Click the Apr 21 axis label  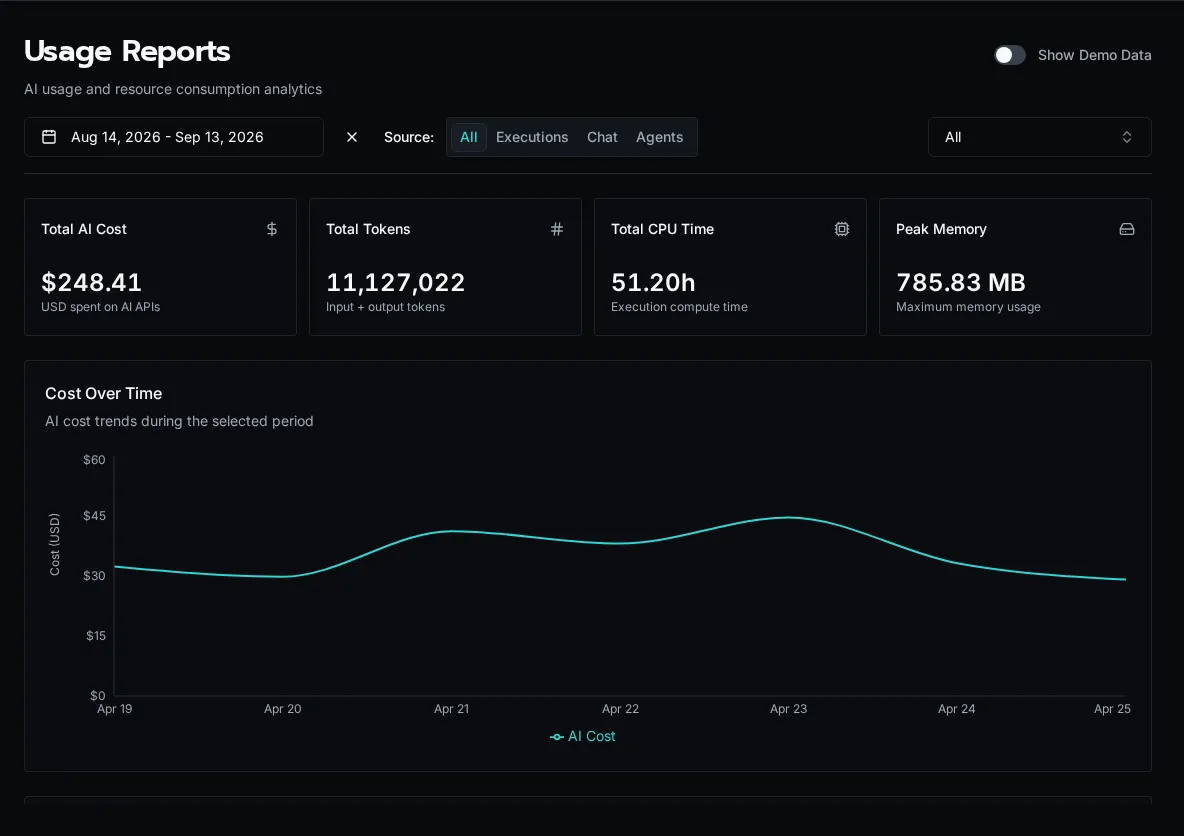click(x=452, y=708)
